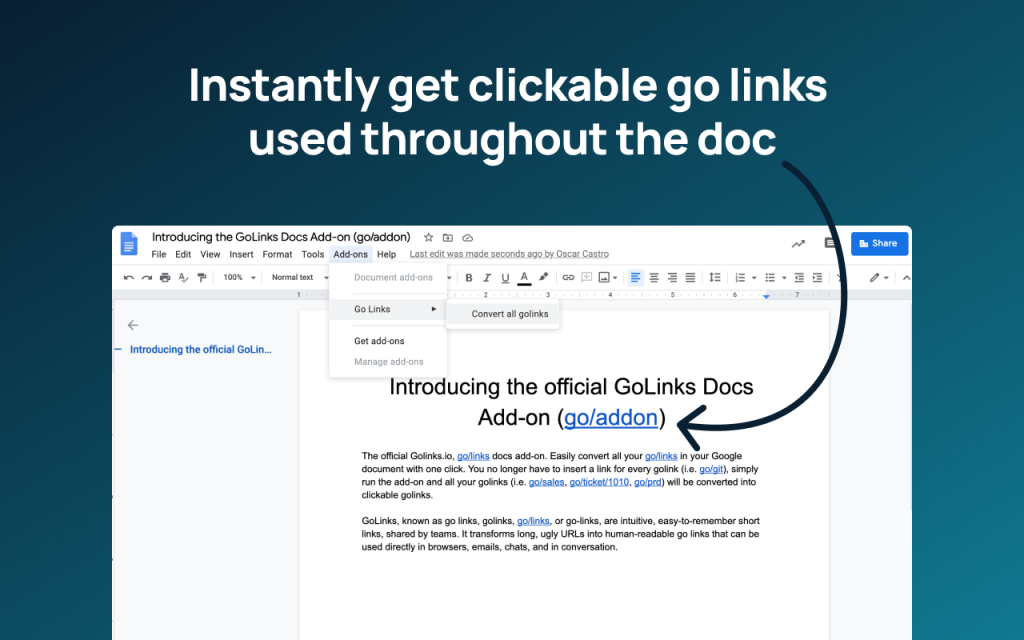Choose Get add-ons in the menu
Viewport: 1024px width, 640px height.
pos(379,341)
